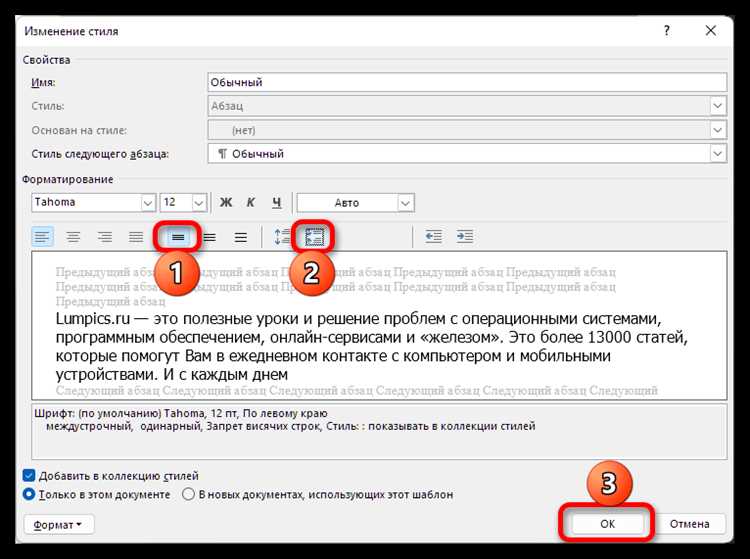Open the Tahoma font dropdown
The height and width of the screenshot is (559, 750).
click(x=148, y=203)
